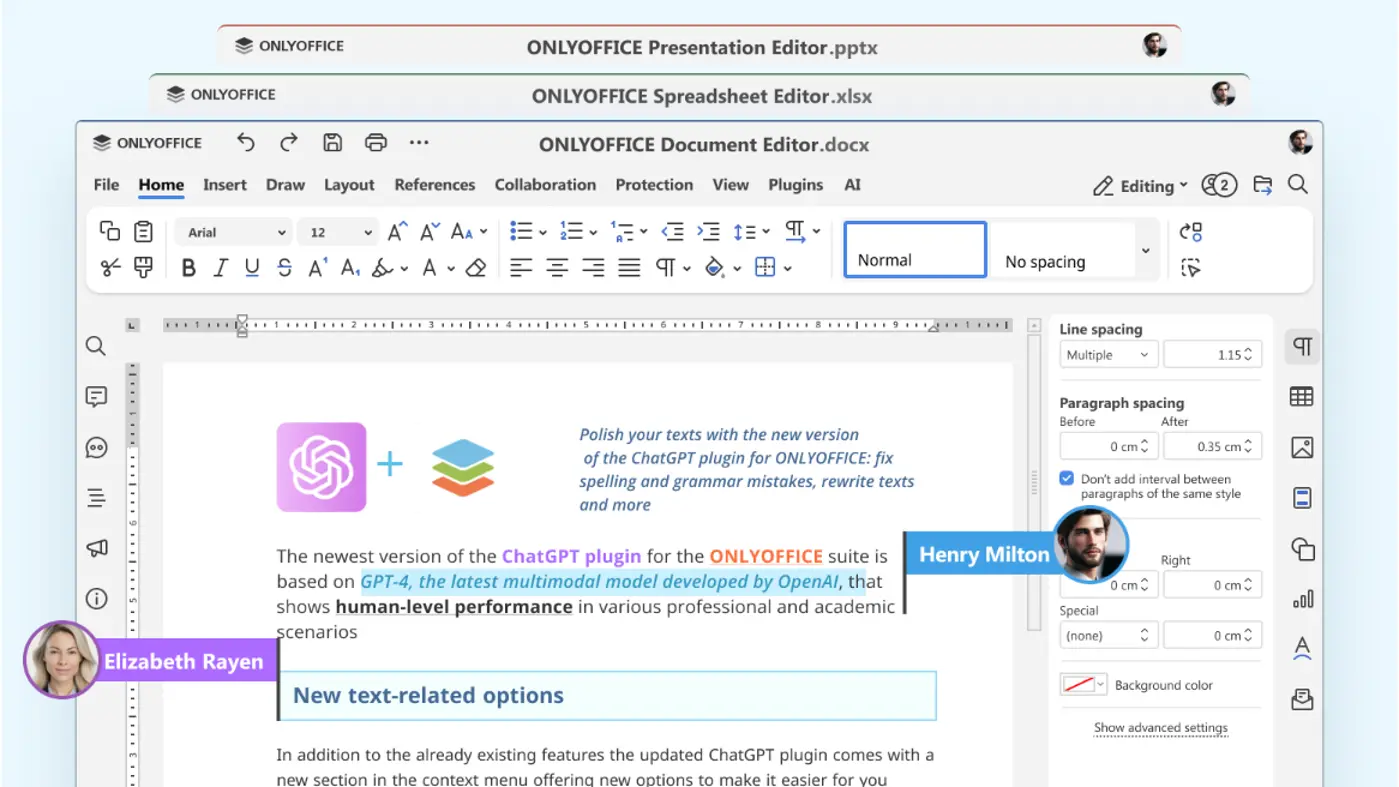This screenshot has width=1399, height=787.
Task: Toggle Italic formatting
Action: pos(220,268)
